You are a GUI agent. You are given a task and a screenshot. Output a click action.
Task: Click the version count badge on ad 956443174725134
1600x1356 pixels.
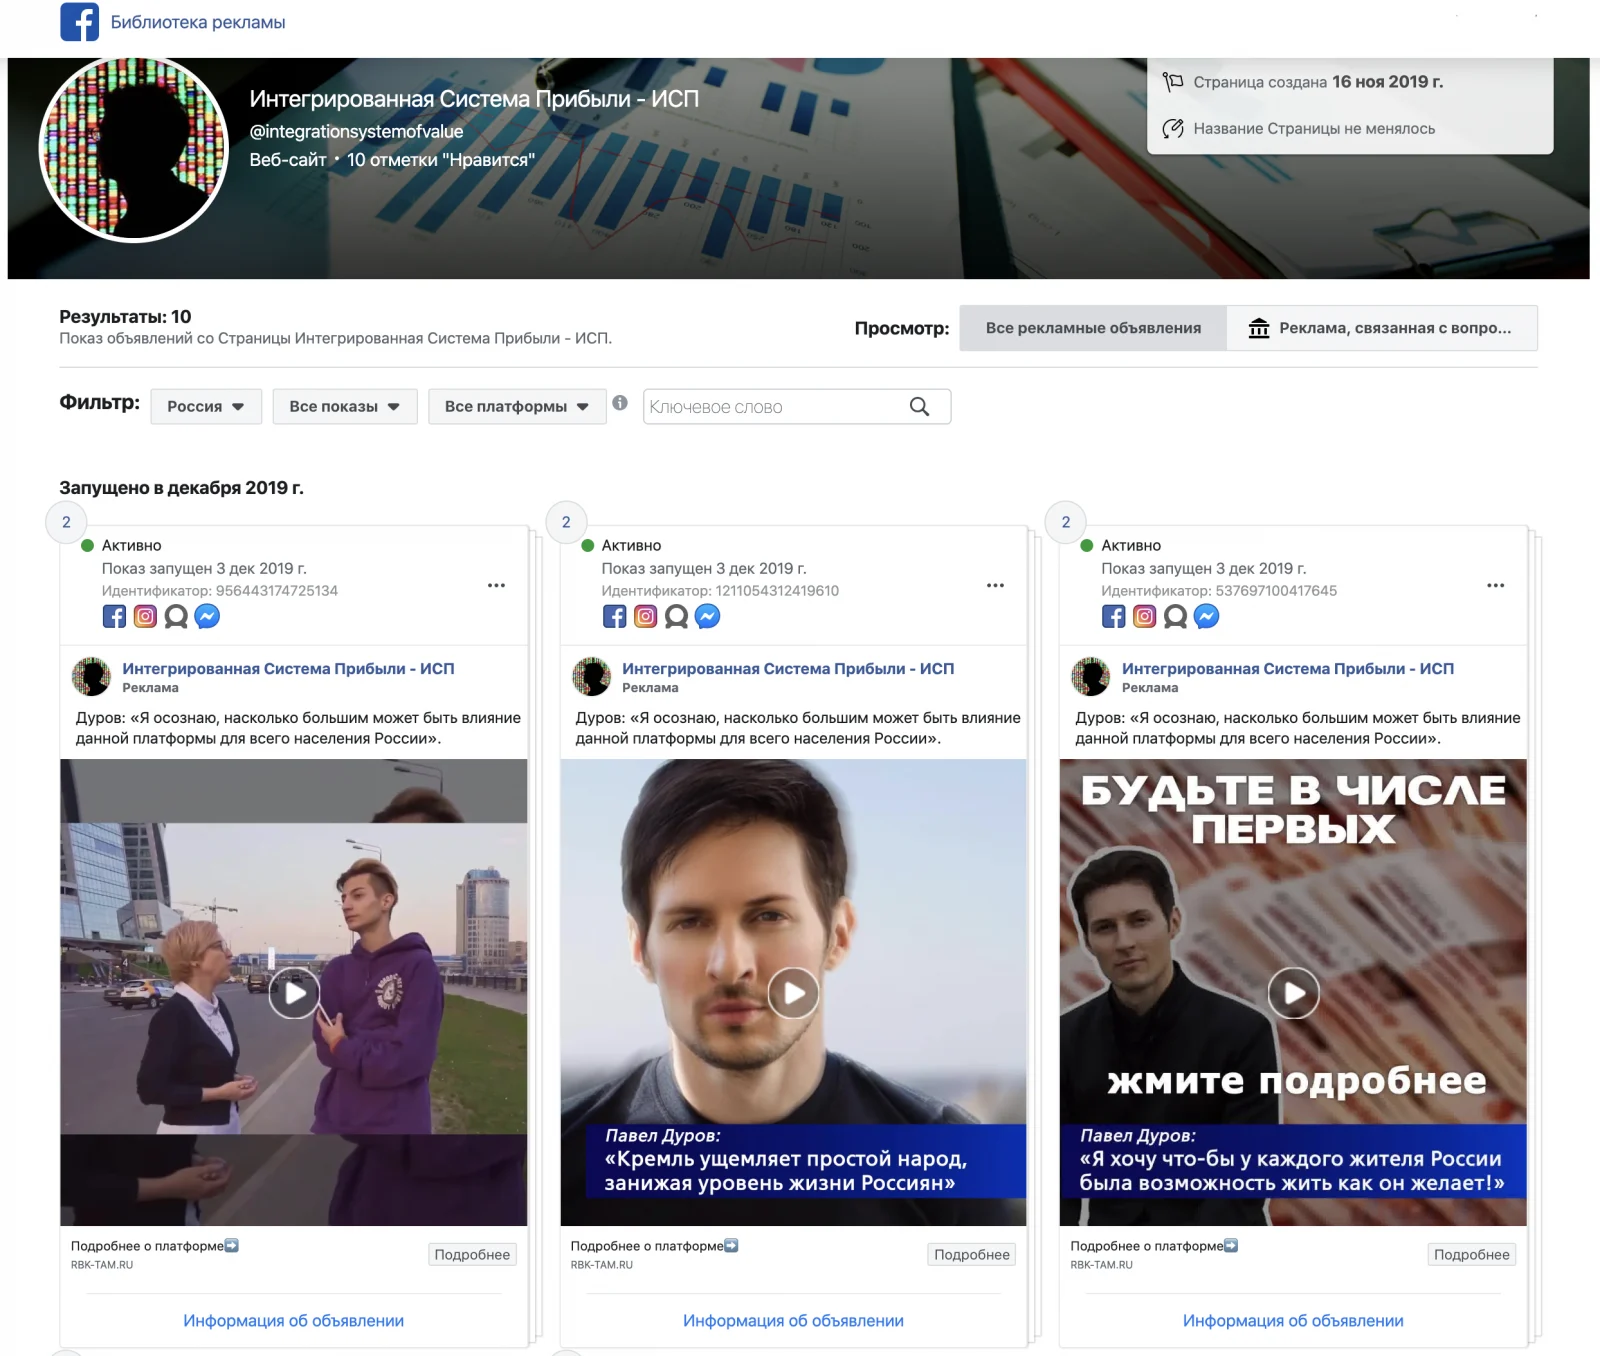66,522
